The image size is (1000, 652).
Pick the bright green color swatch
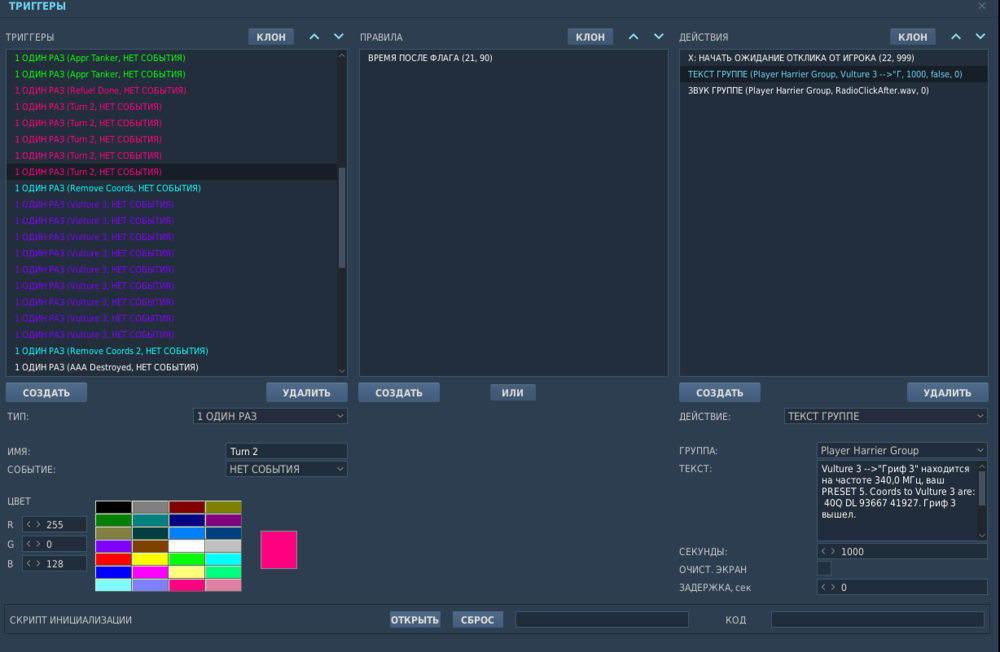[186, 559]
